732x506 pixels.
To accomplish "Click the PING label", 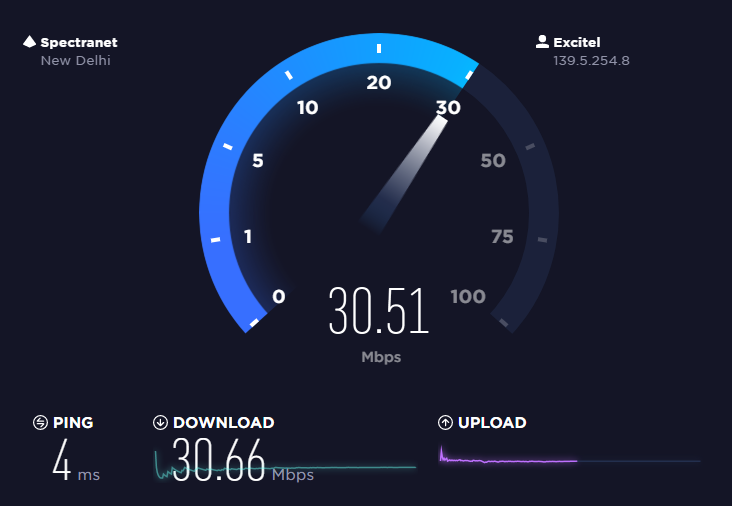I will [73, 422].
